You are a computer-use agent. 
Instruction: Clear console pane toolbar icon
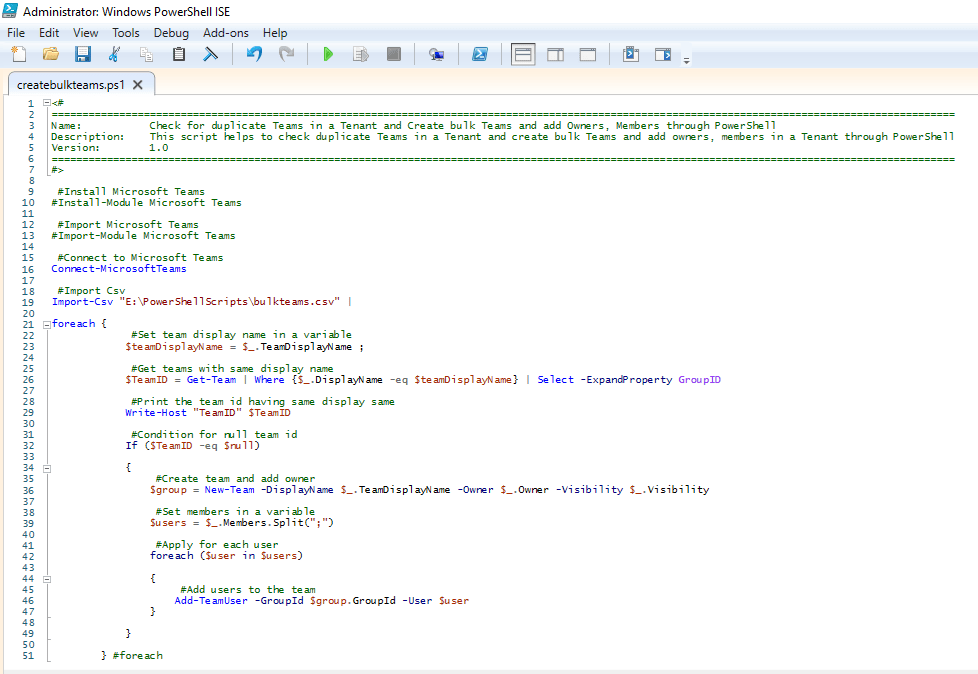[211, 54]
